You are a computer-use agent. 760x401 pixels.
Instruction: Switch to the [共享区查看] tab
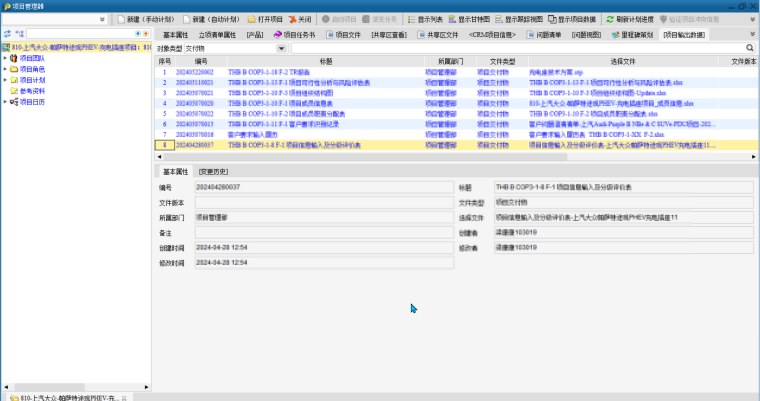tap(389, 35)
